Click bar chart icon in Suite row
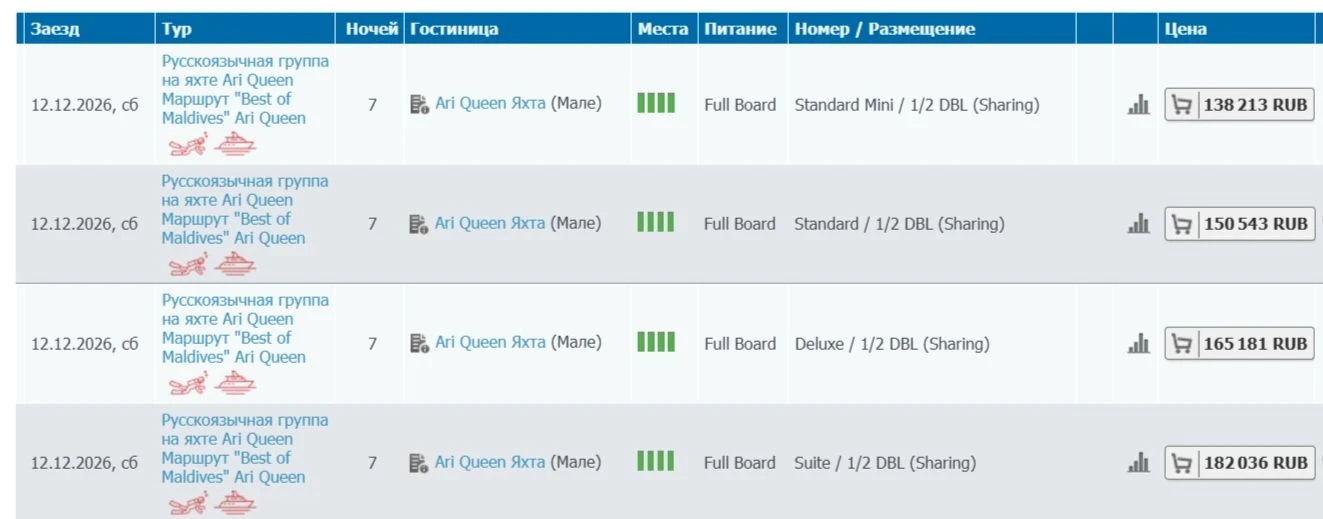This screenshot has width=1323, height=519. (x=1138, y=463)
